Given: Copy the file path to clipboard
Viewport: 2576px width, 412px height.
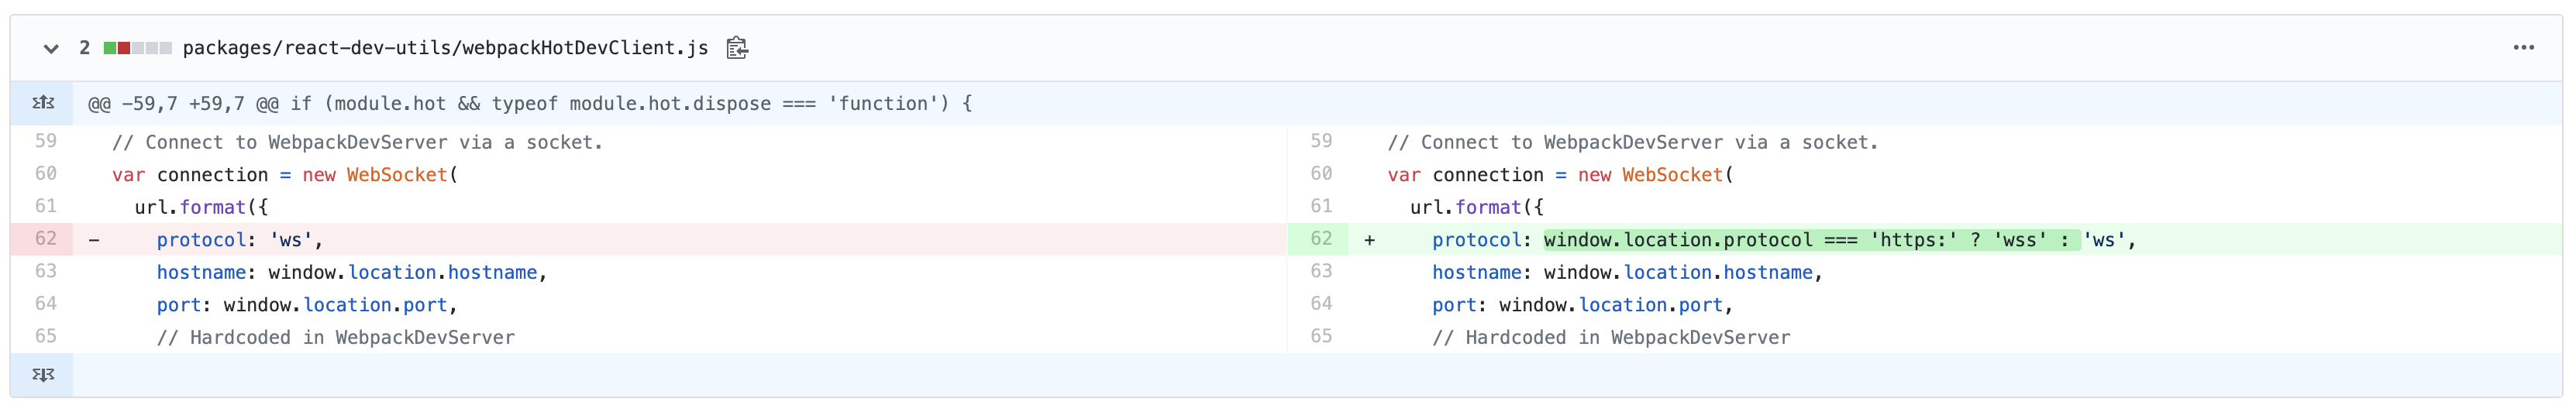Looking at the screenshot, I should pyautogui.click(x=737, y=48).
